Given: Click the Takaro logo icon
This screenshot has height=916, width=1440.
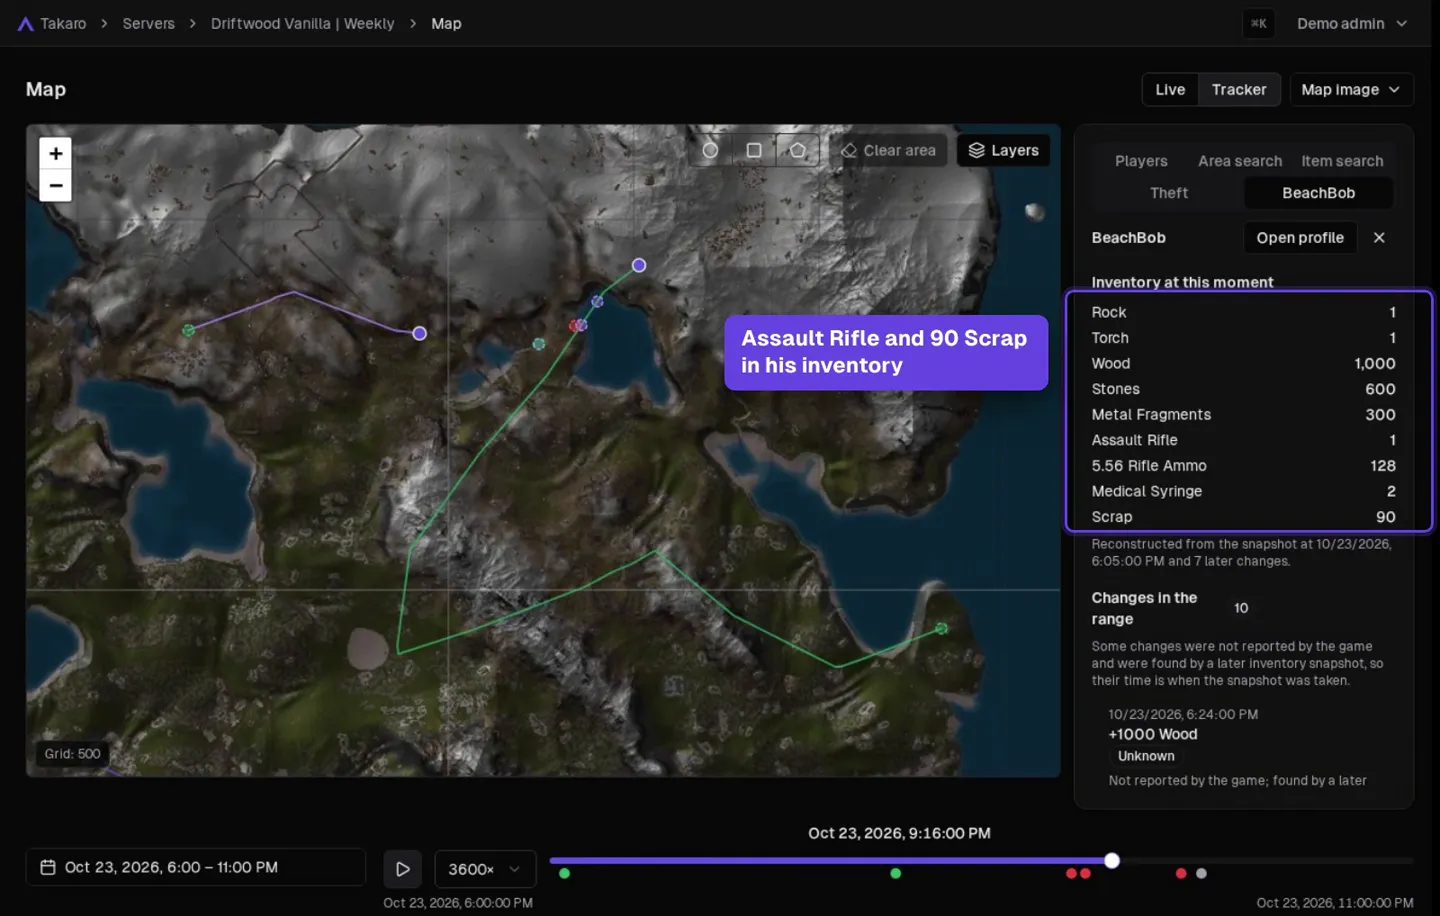Looking at the screenshot, I should click(25, 24).
